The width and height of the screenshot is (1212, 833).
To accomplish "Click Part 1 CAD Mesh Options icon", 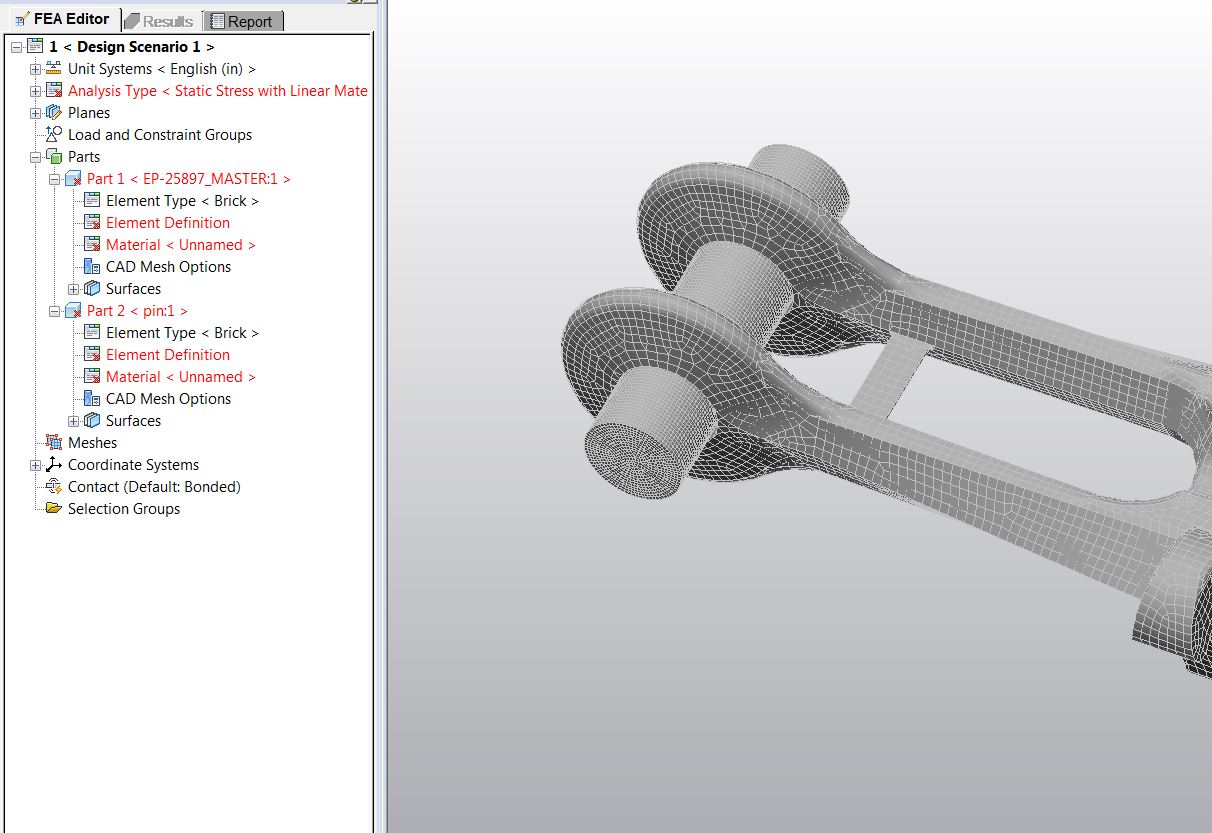I will tap(92, 266).
